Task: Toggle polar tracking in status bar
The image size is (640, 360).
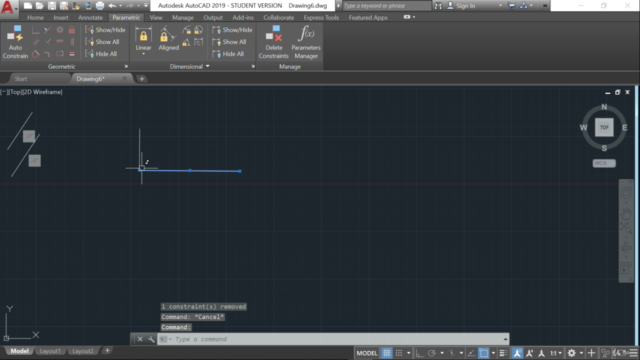Action: [432, 353]
